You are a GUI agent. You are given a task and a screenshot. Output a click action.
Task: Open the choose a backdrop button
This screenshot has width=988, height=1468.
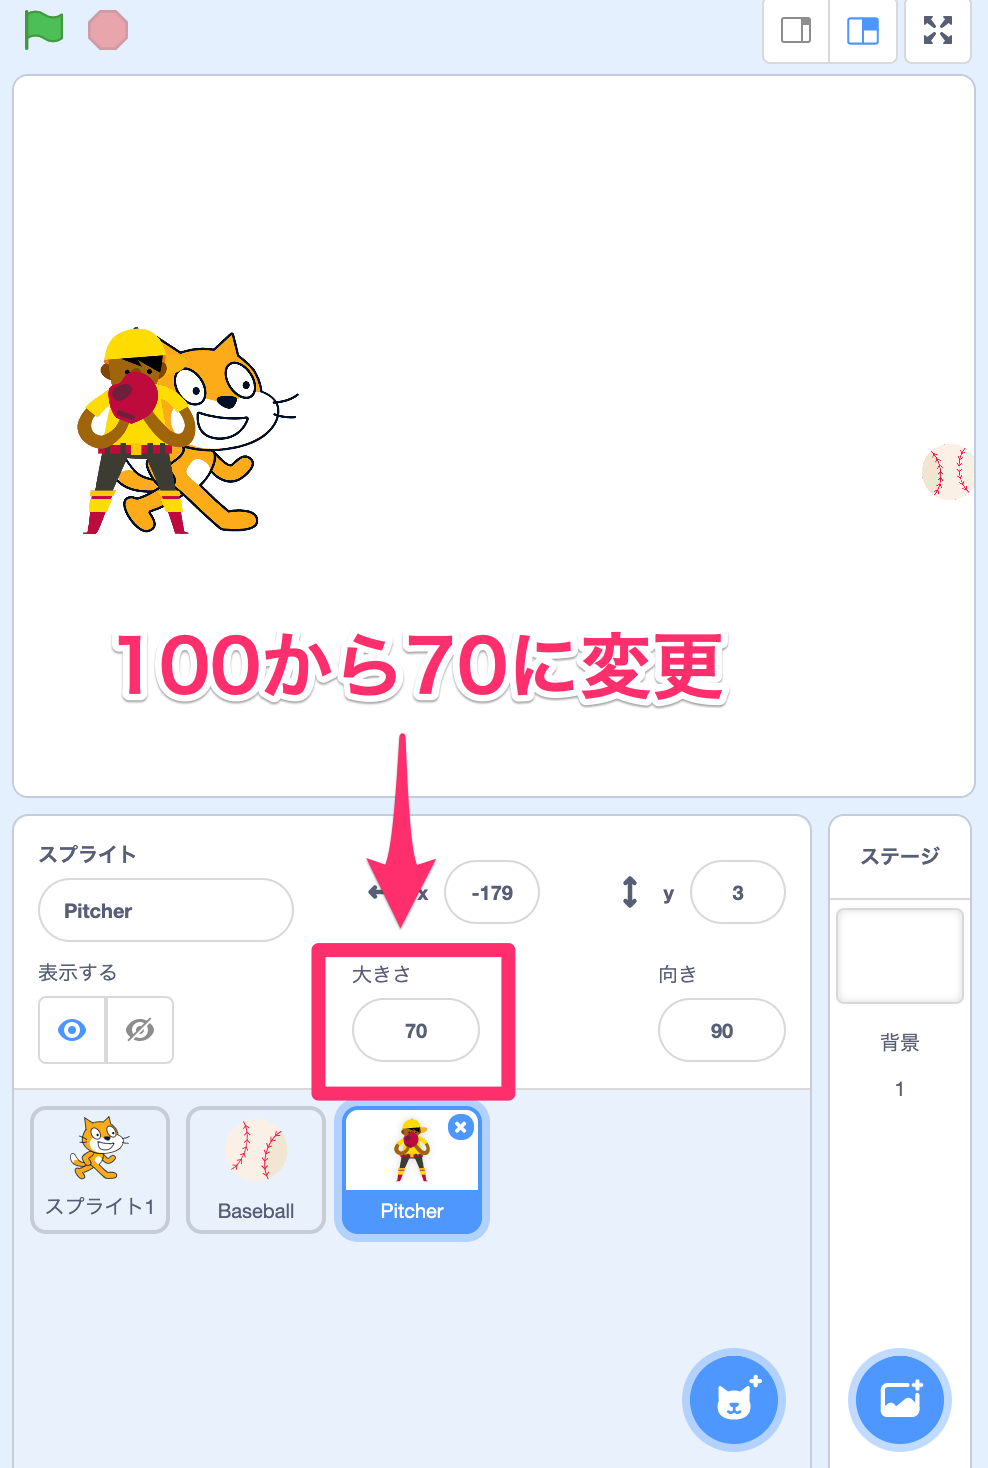click(900, 1400)
